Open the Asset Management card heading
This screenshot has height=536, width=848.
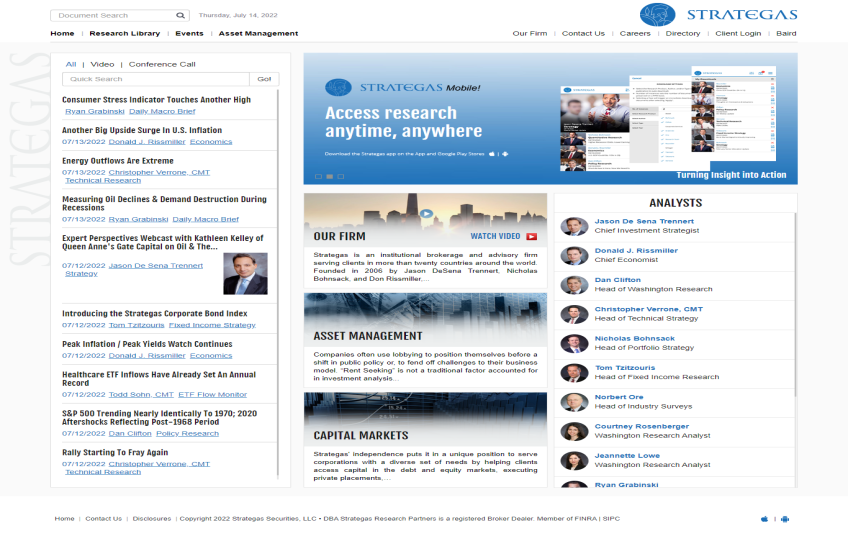[368, 336]
